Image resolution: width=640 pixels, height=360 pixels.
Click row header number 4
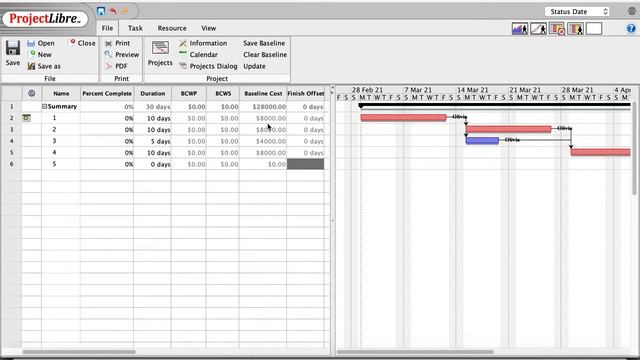pyautogui.click(x=11, y=141)
